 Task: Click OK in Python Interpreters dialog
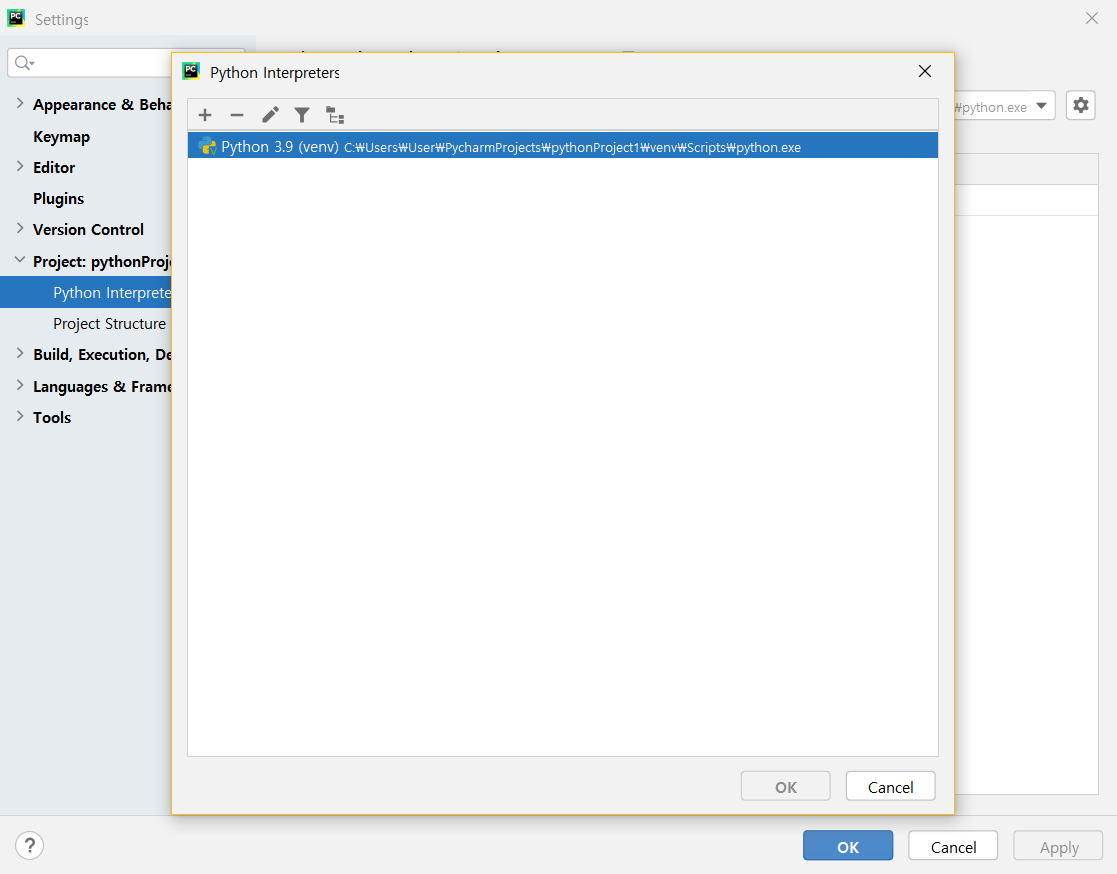click(x=786, y=786)
